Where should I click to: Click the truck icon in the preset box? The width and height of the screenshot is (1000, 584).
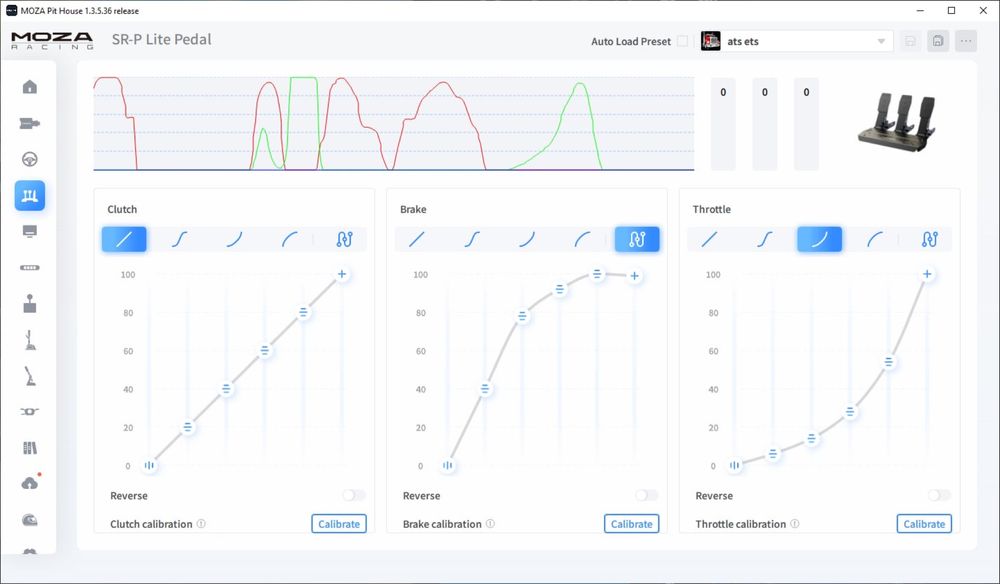[x=710, y=41]
